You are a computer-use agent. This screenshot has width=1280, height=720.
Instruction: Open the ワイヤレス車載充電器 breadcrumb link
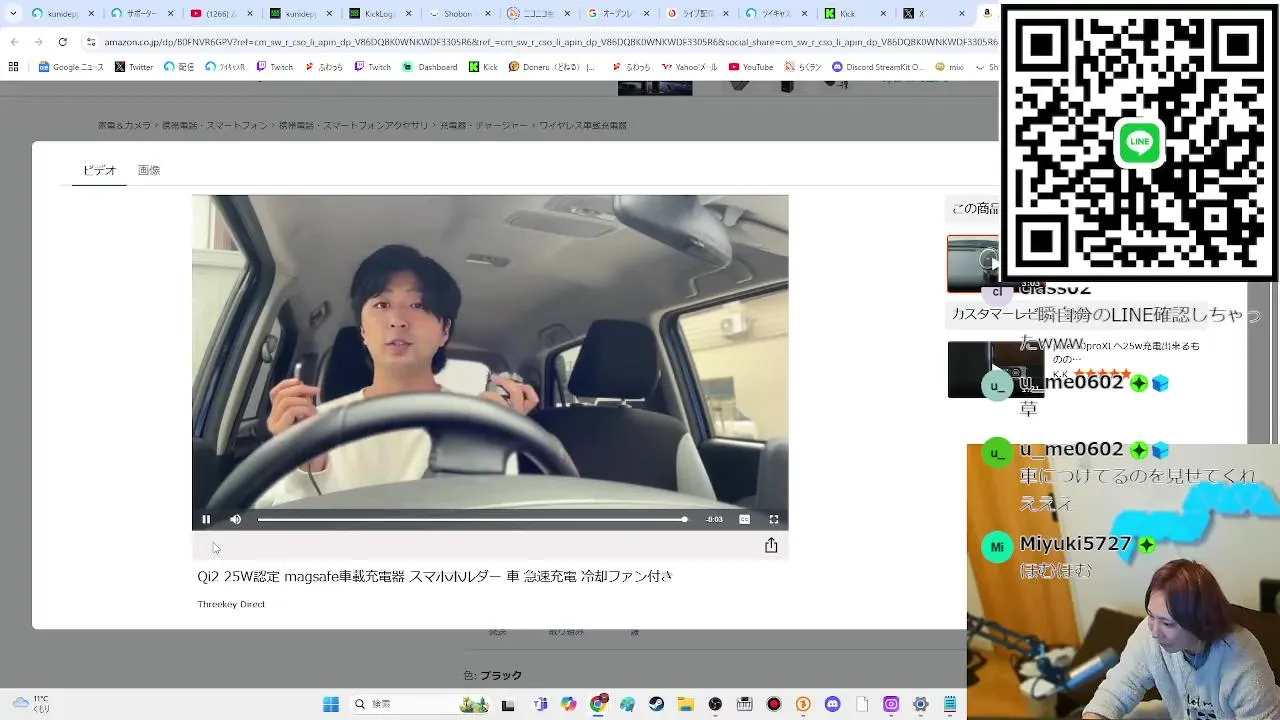583,126
